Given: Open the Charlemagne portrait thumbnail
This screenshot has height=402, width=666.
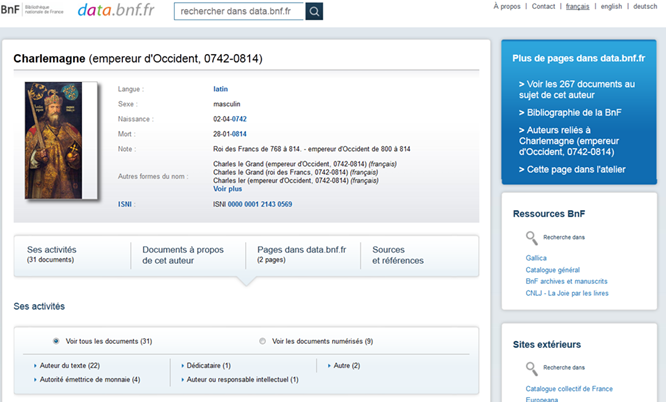Looking at the screenshot, I should (x=61, y=141).
